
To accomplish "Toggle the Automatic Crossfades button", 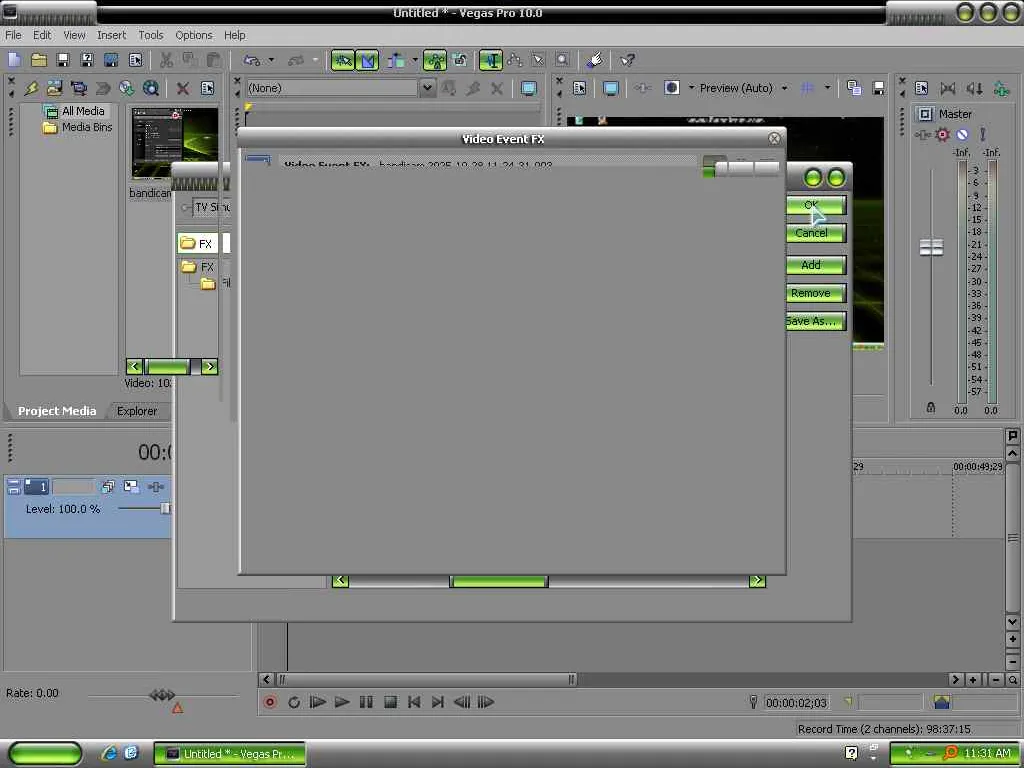I will pos(367,60).
